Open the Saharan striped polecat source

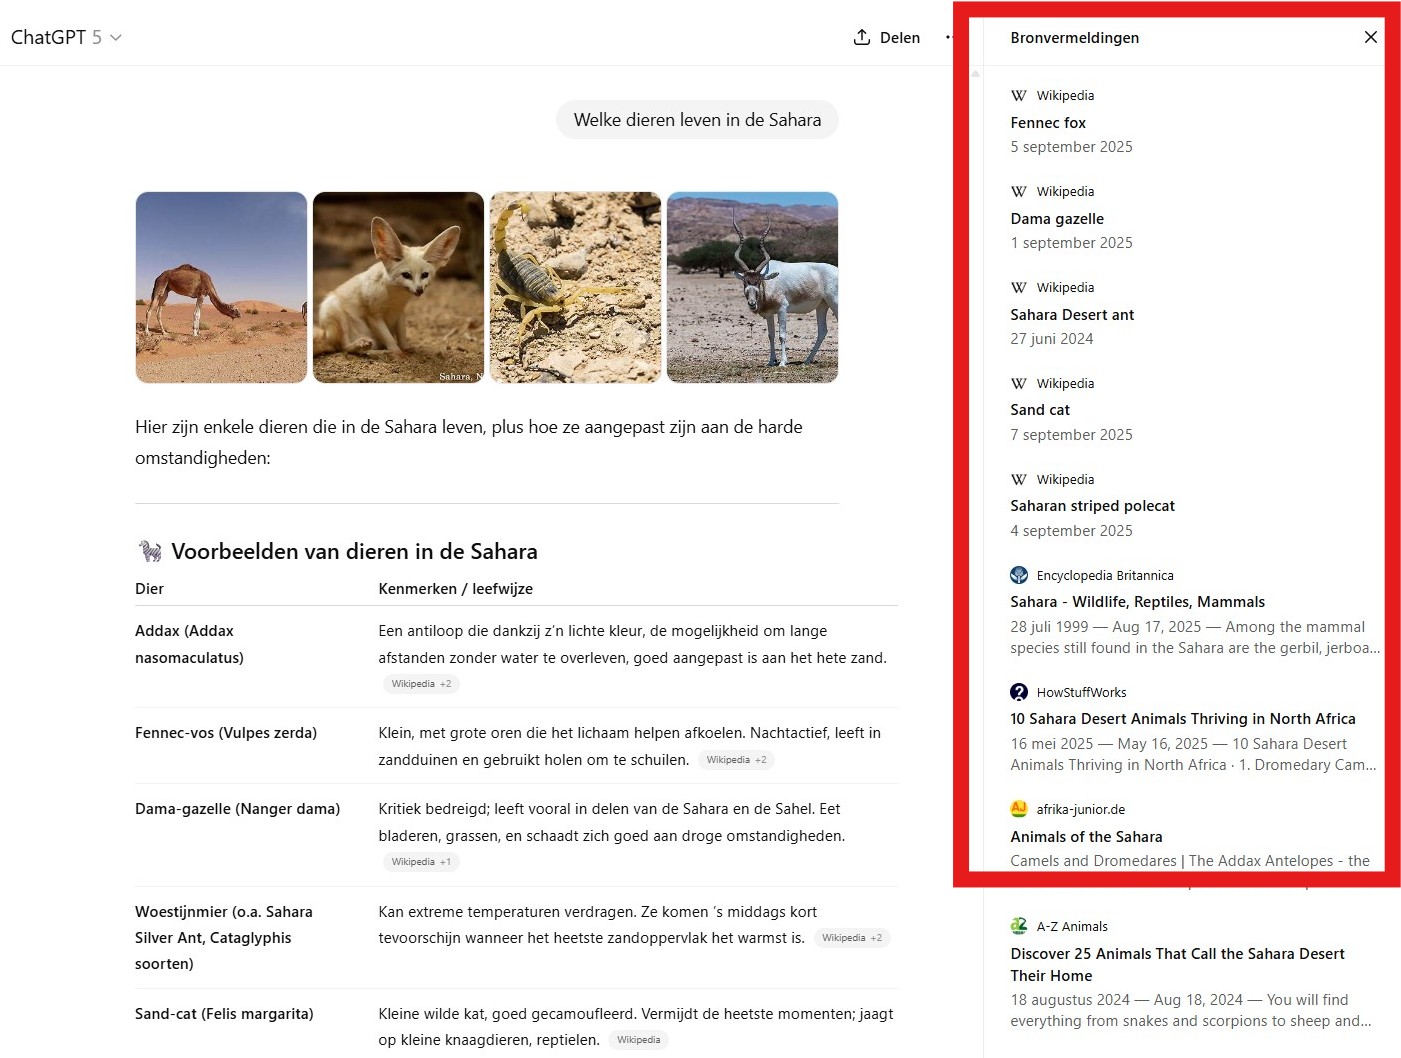(x=1092, y=506)
